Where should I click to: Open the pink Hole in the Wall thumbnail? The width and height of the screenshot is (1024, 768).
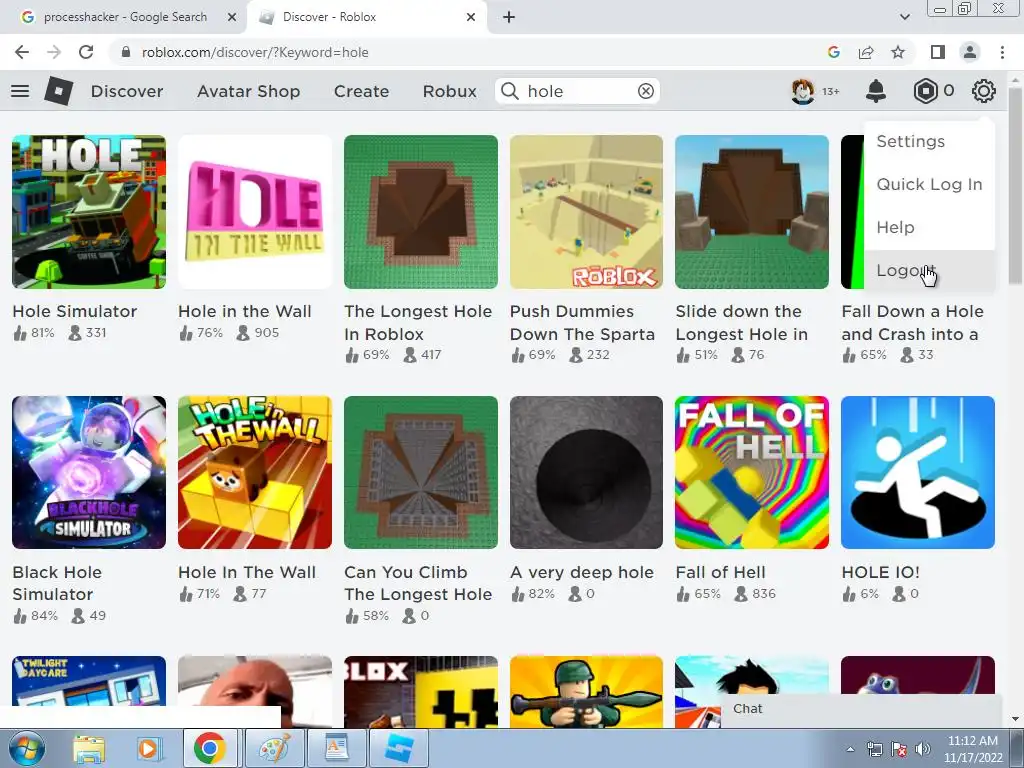pos(255,212)
